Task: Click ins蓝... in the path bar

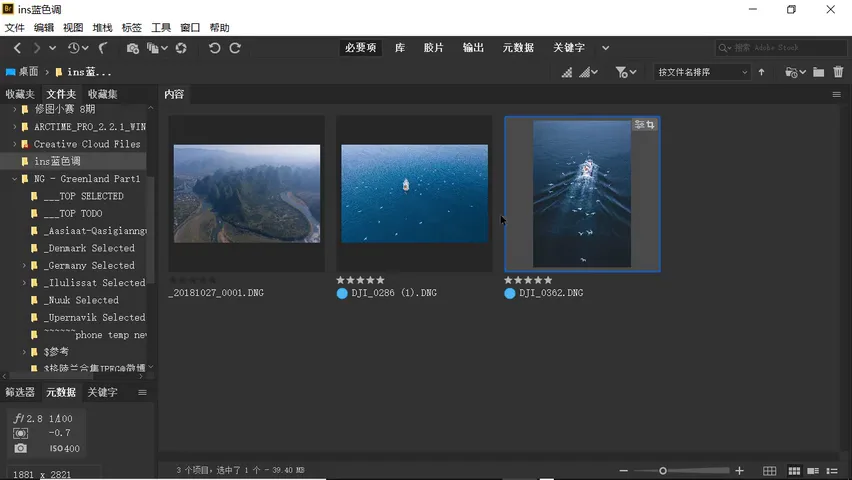Action: click(x=84, y=72)
